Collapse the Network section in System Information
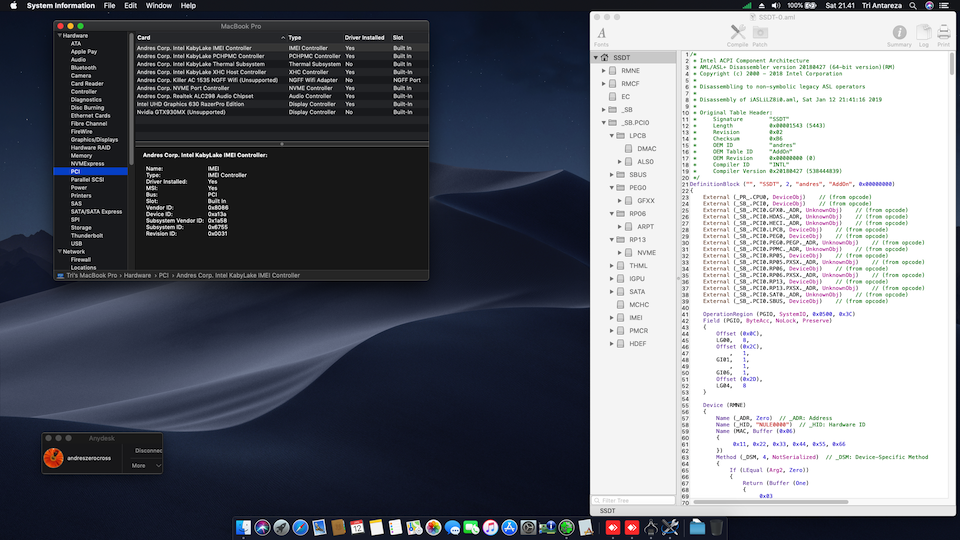Viewport: 960px width, 540px height. 59,252
